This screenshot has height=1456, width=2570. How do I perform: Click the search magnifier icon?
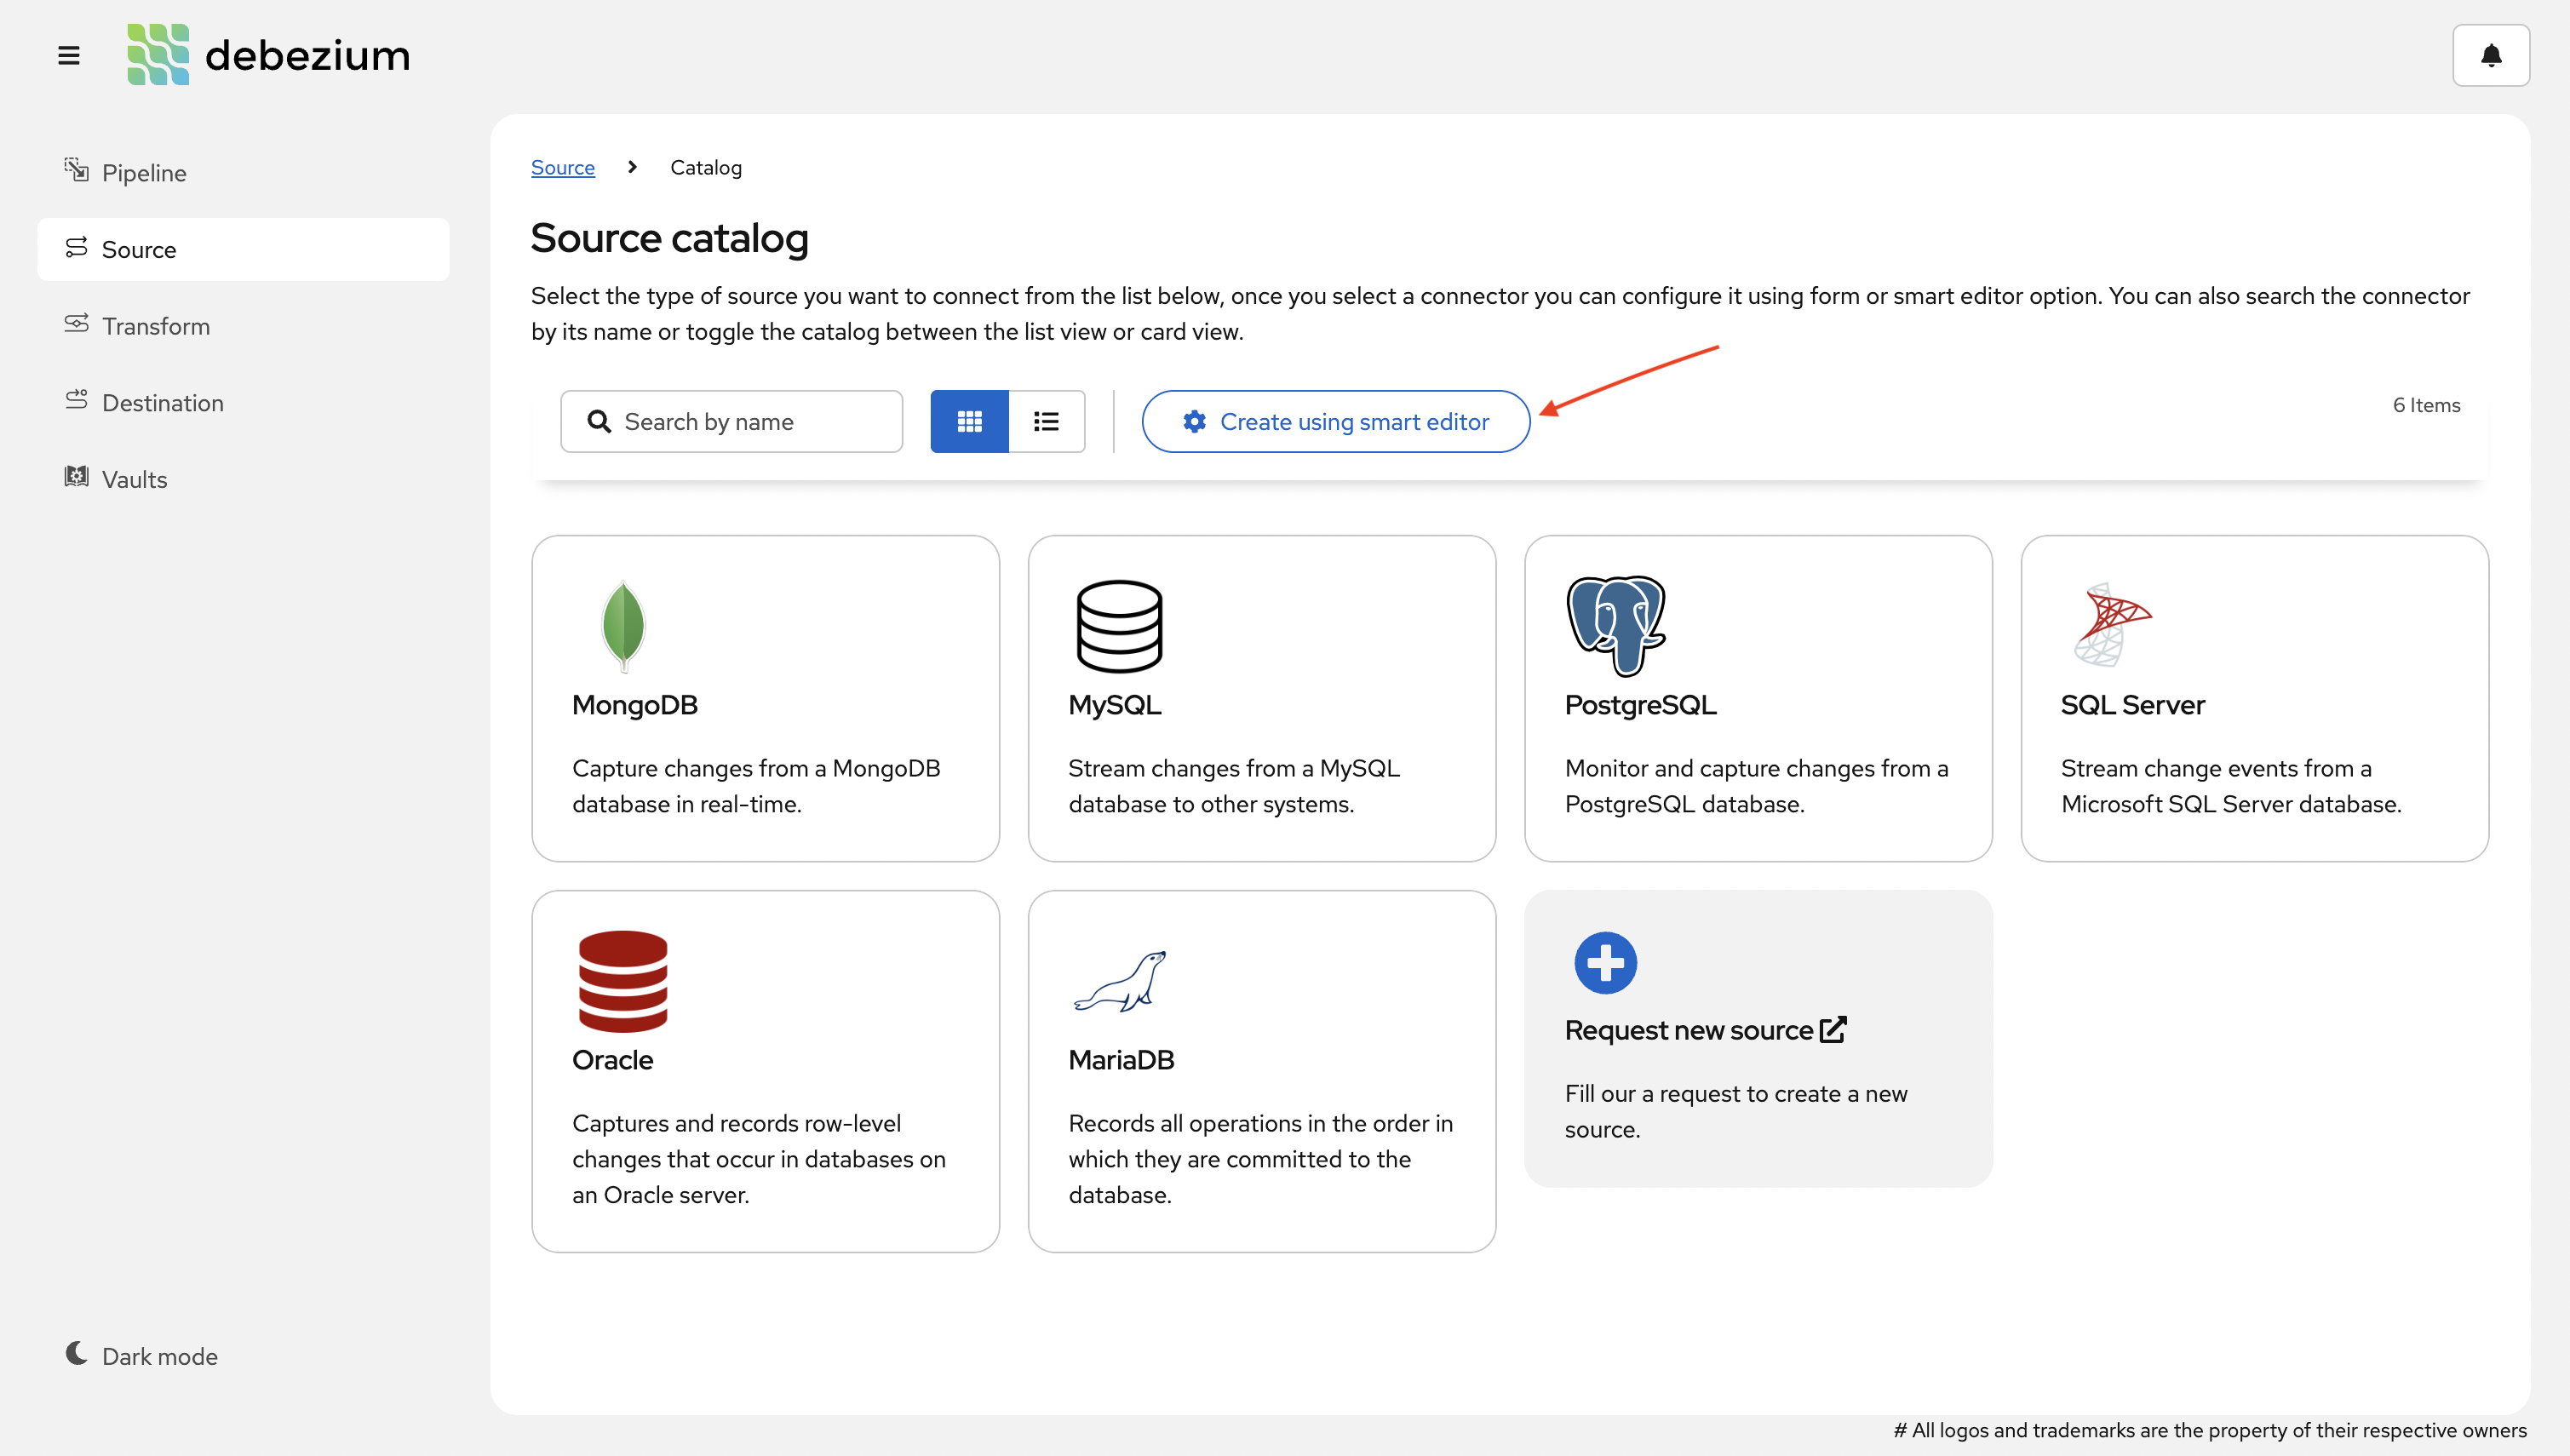[x=598, y=421]
